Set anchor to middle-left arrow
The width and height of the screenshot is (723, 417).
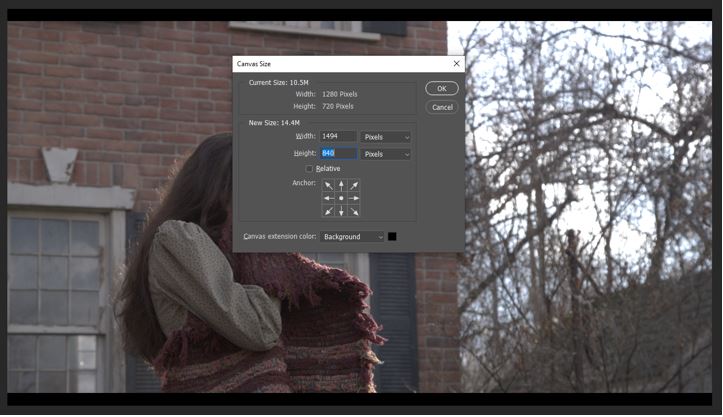click(328, 198)
